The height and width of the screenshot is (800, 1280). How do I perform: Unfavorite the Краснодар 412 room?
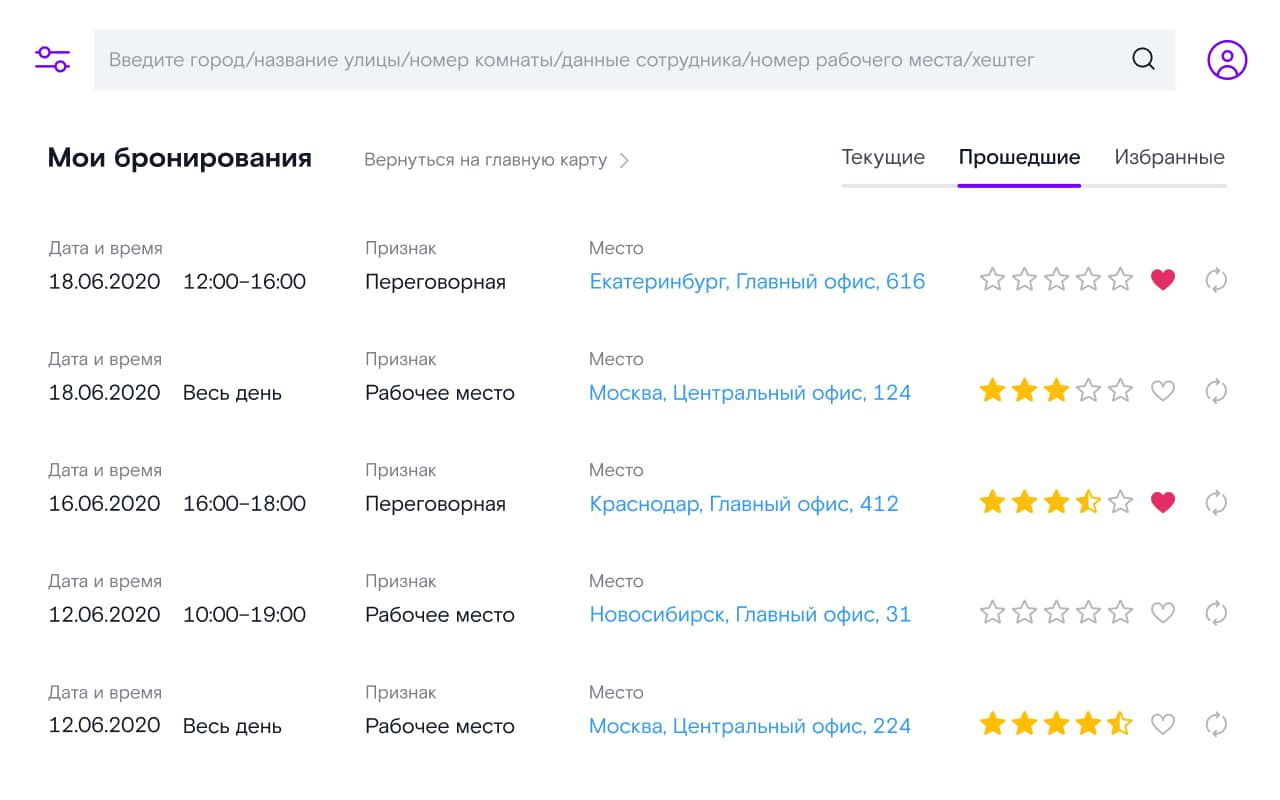1162,502
